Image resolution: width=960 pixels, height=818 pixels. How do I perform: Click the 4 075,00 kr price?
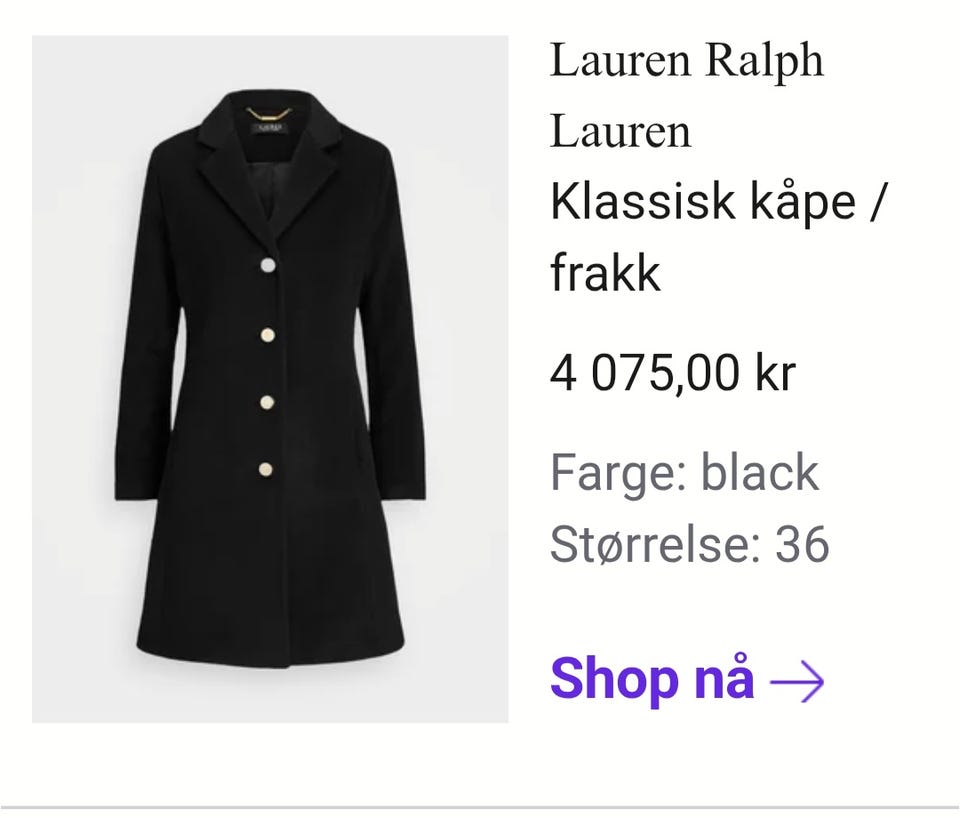coord(673,373)
